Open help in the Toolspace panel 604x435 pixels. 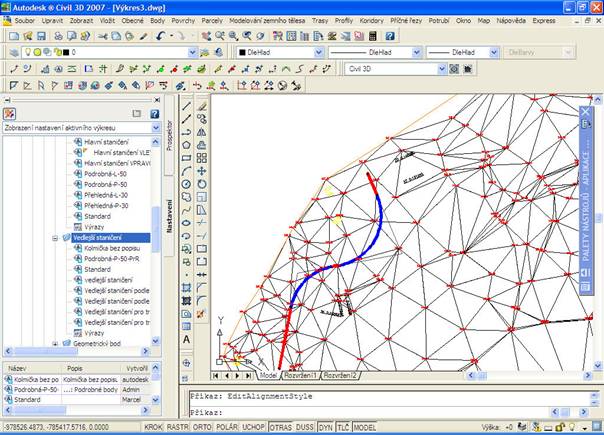click(154, 113)
